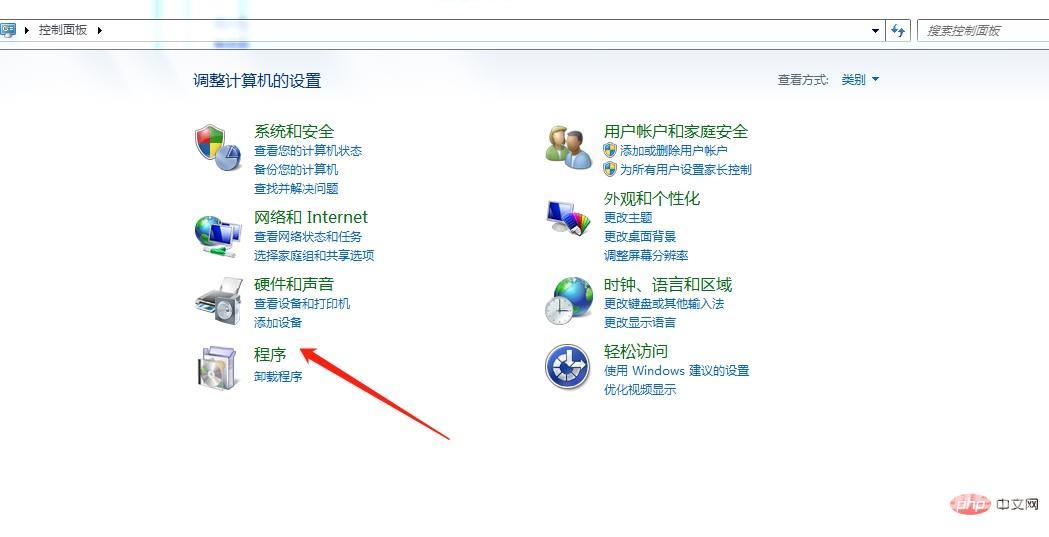Expand the arrow after 控制面板 breadcrumb
The image size is (1049, 537).
click(x=99, y=30)
